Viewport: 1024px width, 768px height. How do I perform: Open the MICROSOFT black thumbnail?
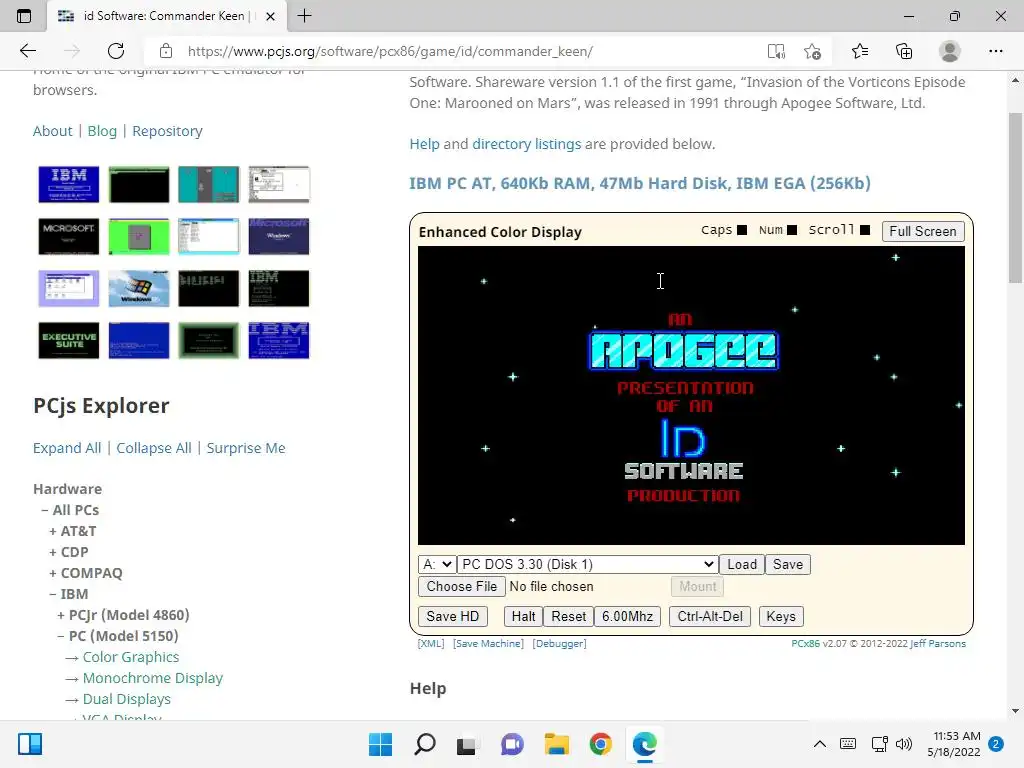point(69,236)
